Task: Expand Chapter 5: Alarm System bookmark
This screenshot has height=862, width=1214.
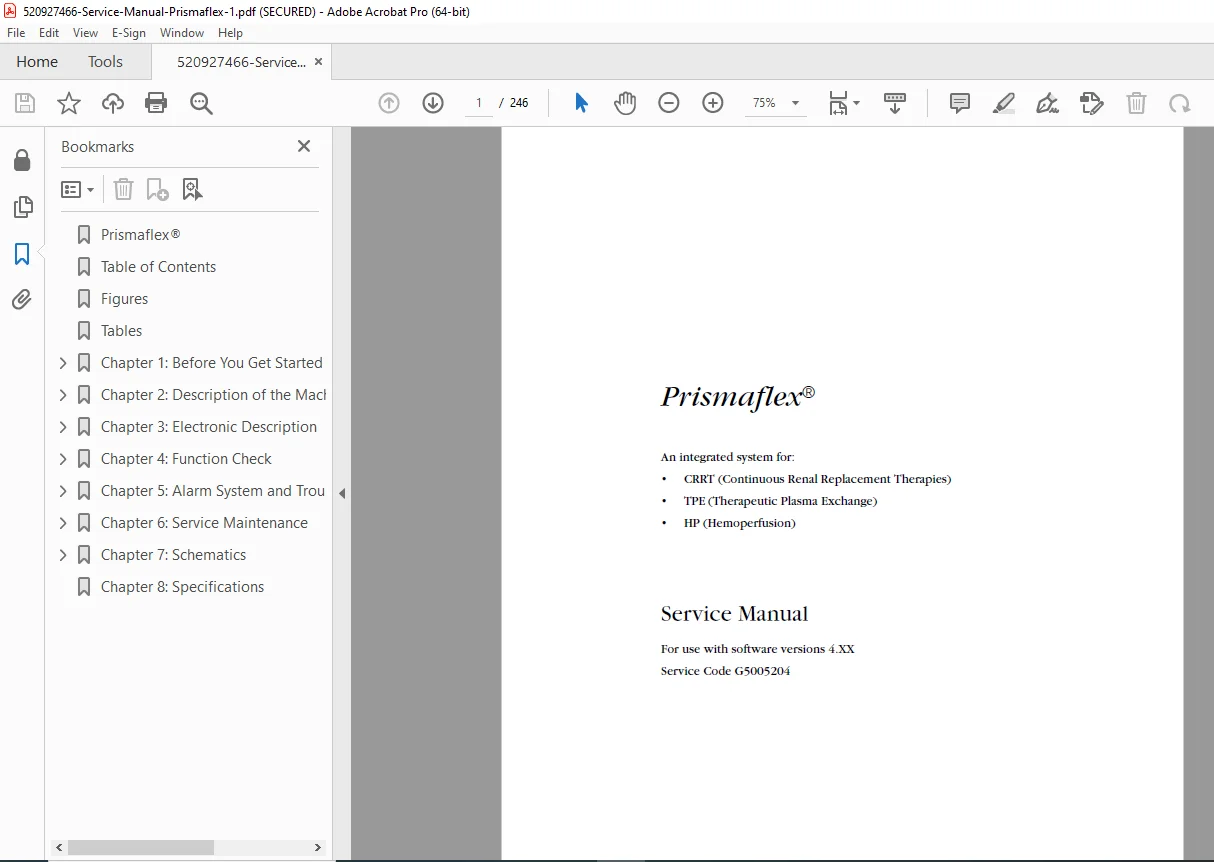Action: point(63,491)
